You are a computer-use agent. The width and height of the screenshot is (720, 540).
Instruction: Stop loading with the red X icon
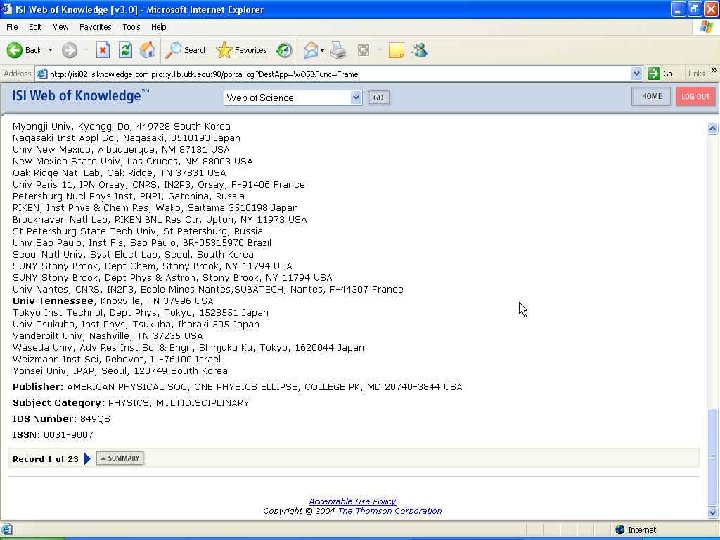pos(103,50)
